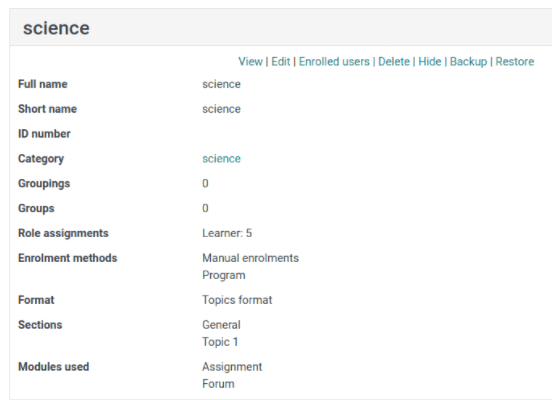Click the Program enrolment method
This screenshot has width=558, height=400.
(x=223, y=275)
